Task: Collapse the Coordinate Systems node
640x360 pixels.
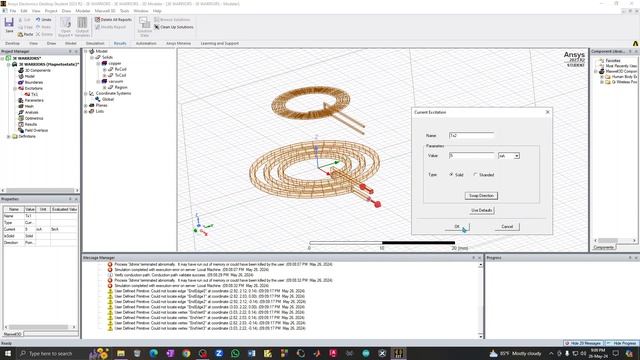Action: click(x=86, y=93)
